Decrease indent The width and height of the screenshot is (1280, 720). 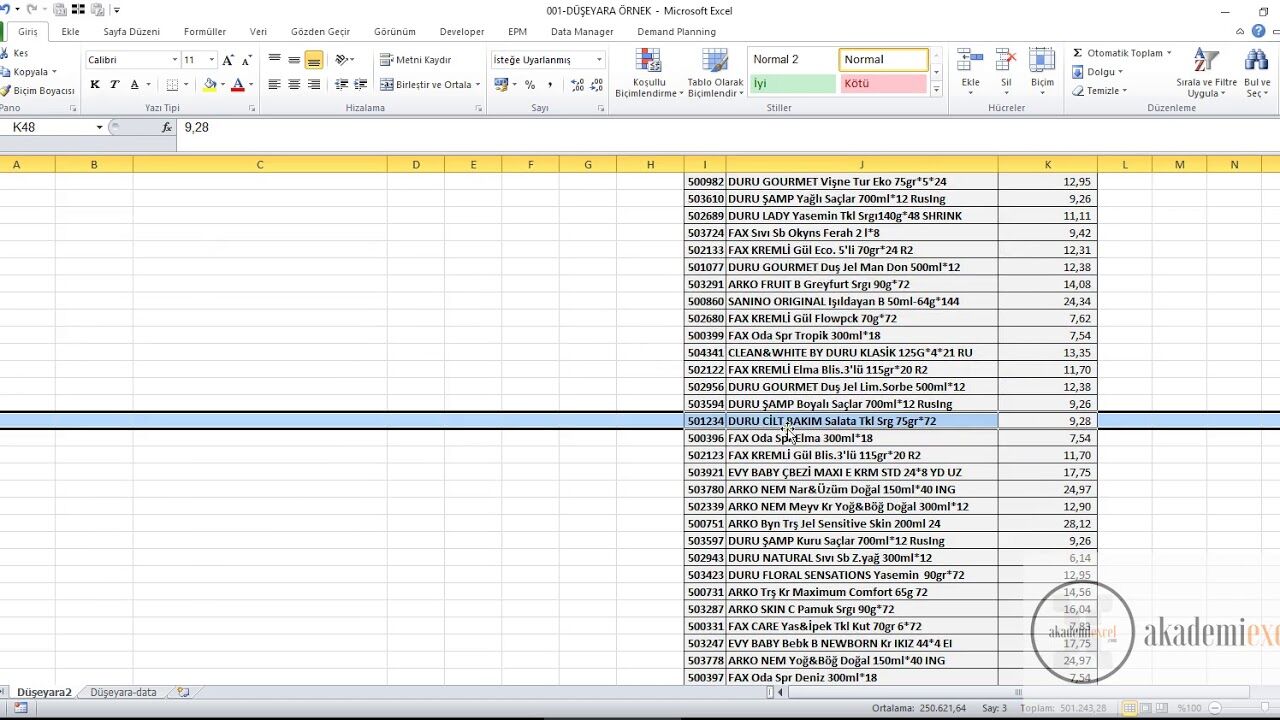342,85
